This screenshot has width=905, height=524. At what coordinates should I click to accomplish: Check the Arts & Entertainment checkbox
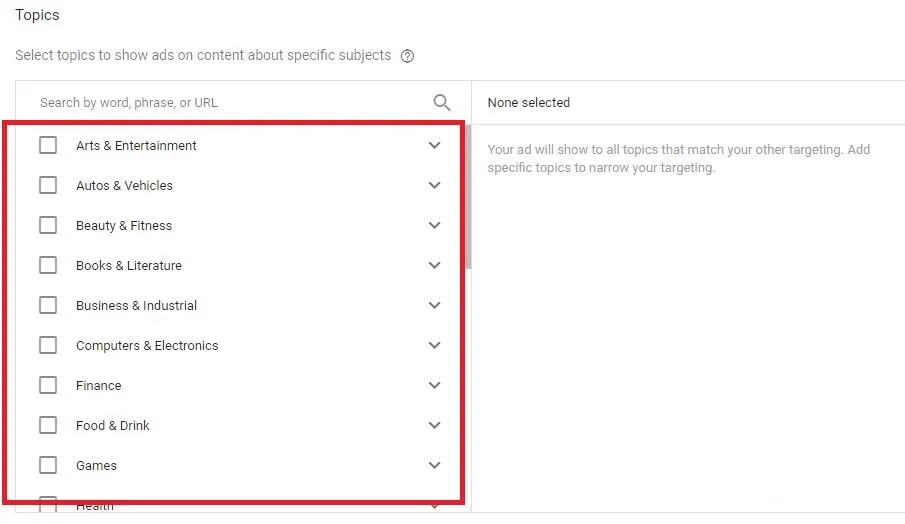[x=48, y=145]
